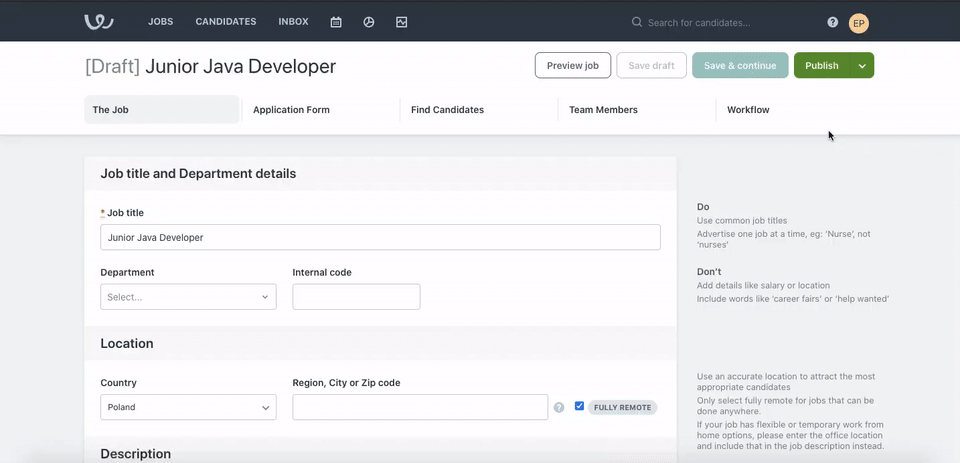This screenshot has width=960, height=463.
Task: Click the Description section heading
Action: (135, 454)
